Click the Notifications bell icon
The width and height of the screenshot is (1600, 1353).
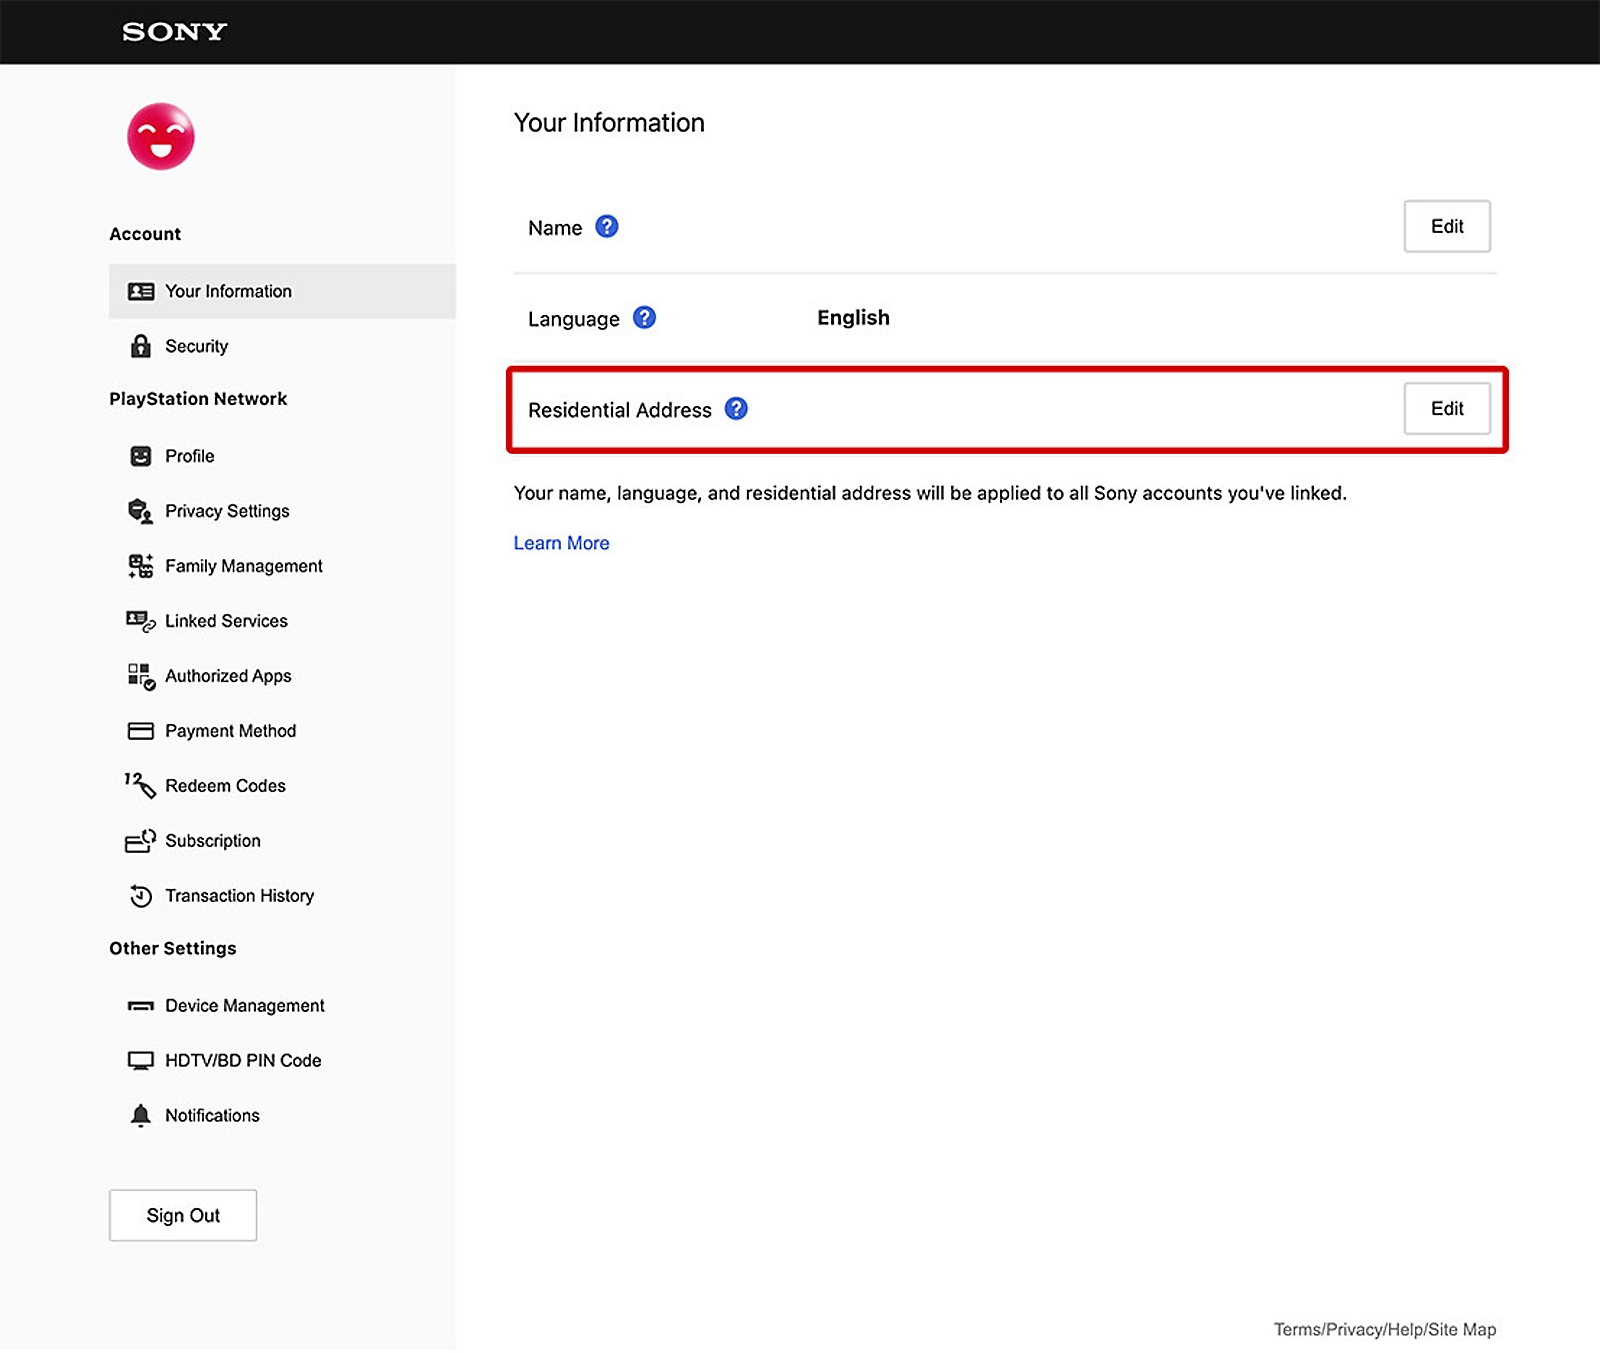pyautogui.click(x=141, y=1115)
